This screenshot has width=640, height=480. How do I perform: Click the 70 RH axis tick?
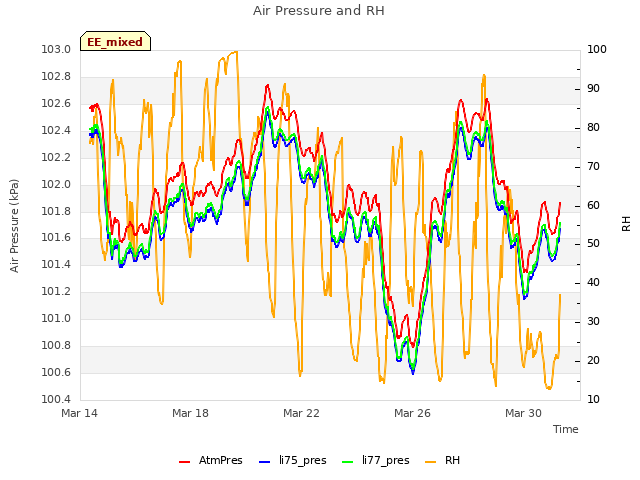[x=593, y=167]
